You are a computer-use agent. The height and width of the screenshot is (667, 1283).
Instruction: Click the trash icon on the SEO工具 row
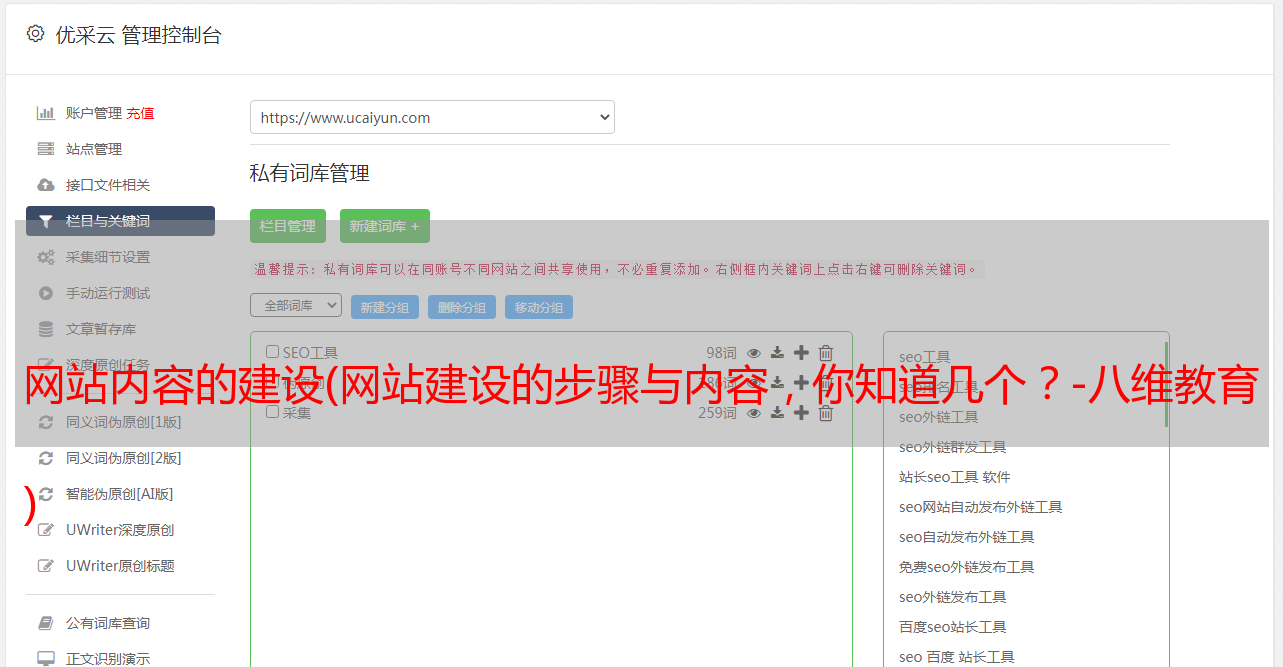click(826, 352)
